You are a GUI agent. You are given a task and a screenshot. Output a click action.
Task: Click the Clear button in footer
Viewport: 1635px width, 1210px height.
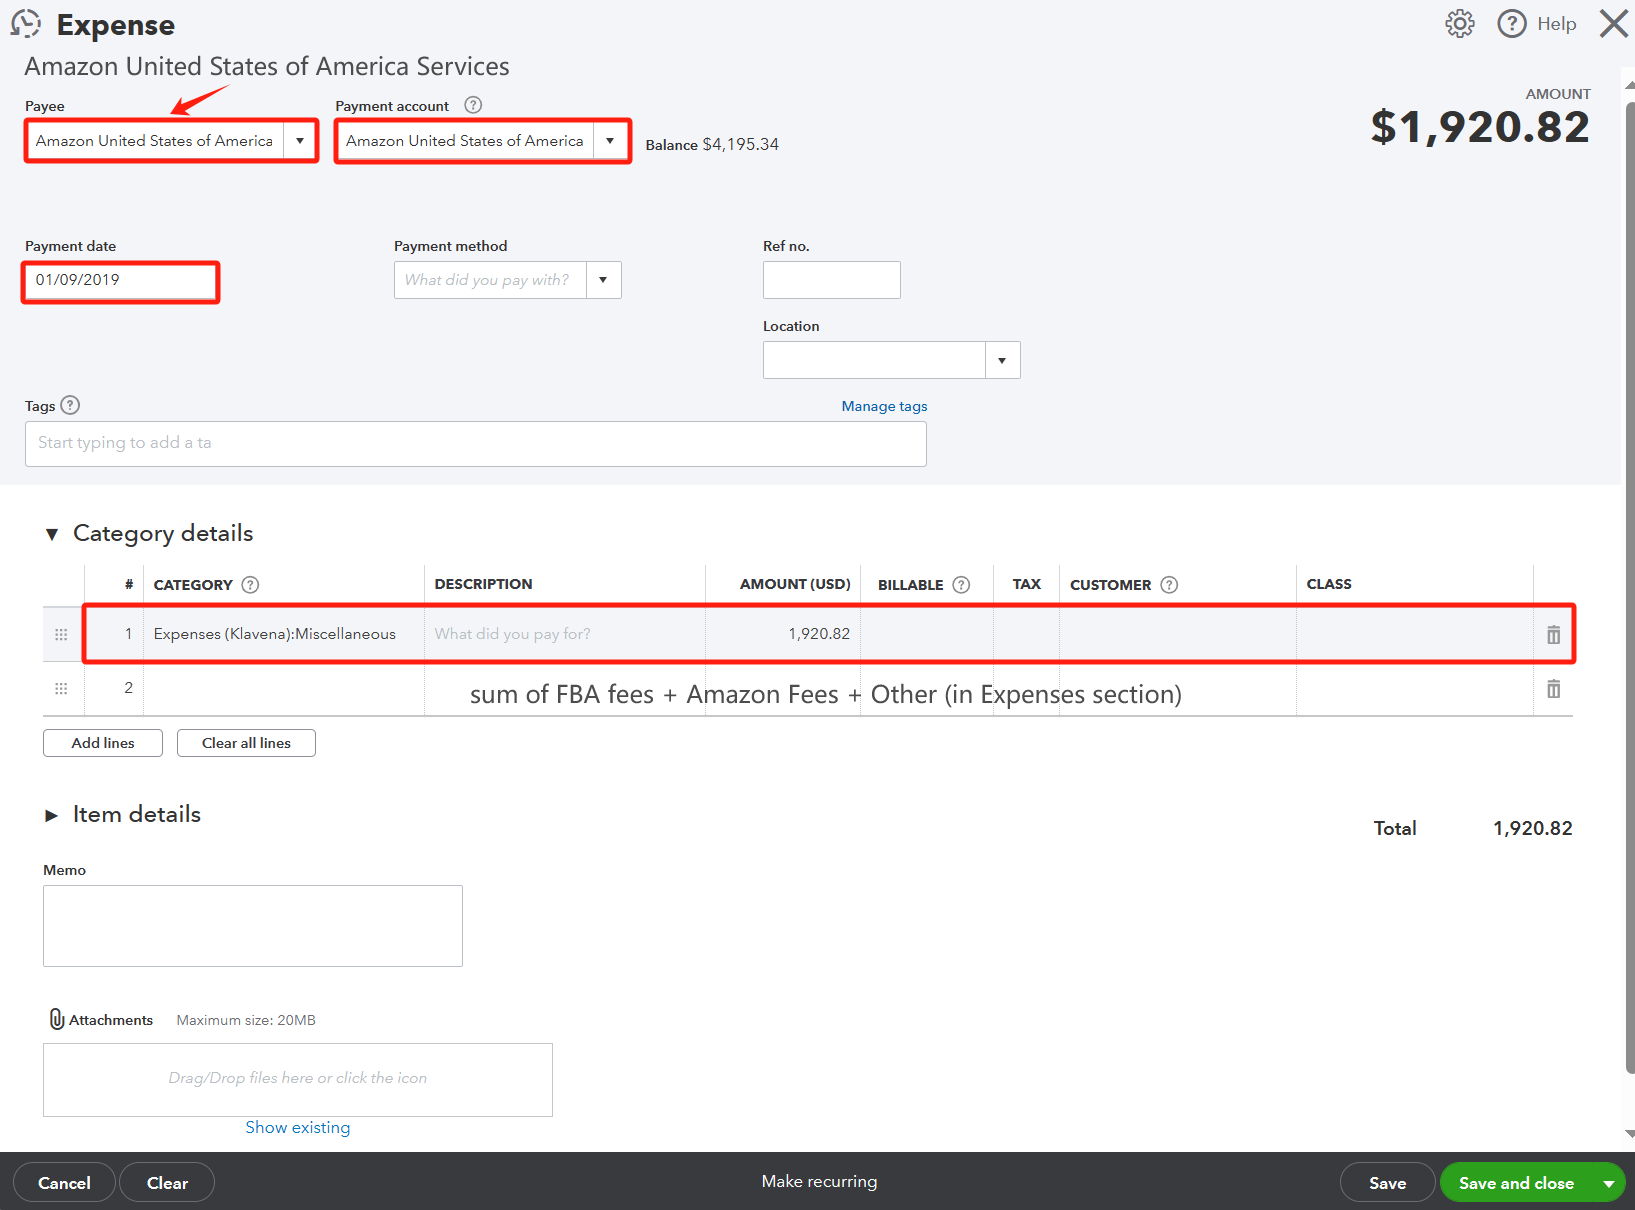167,1183
